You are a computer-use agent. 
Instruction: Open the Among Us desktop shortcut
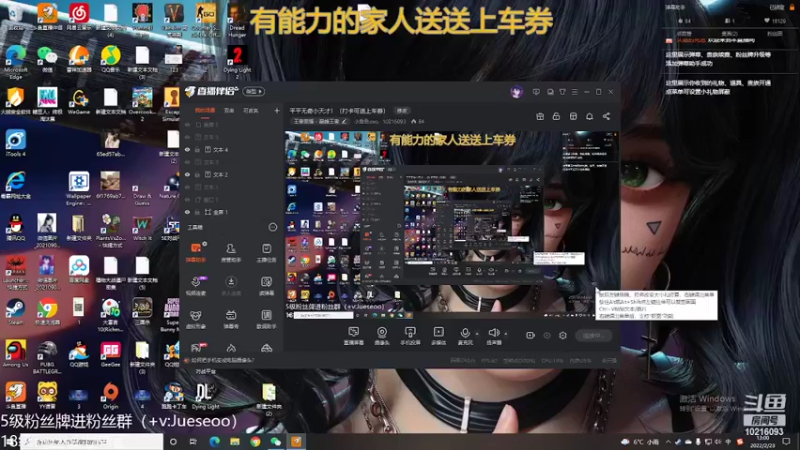point(15,354)
